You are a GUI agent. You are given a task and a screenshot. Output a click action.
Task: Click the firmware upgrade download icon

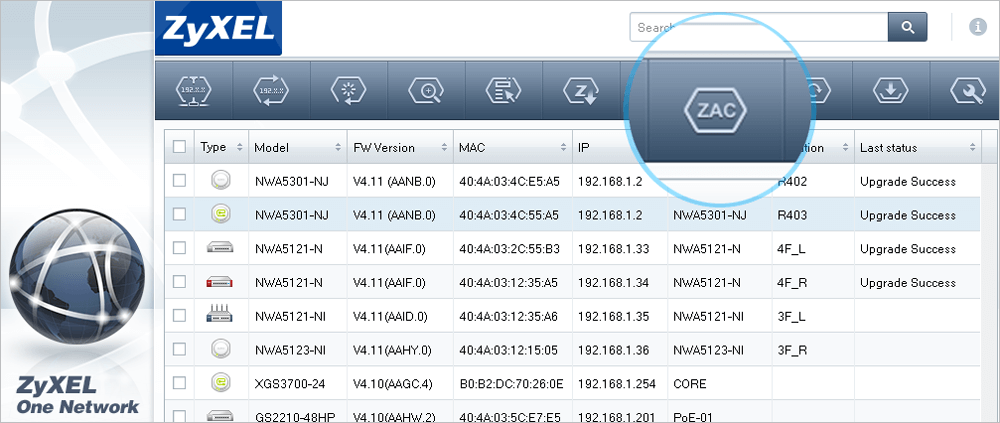click(891, 91)
